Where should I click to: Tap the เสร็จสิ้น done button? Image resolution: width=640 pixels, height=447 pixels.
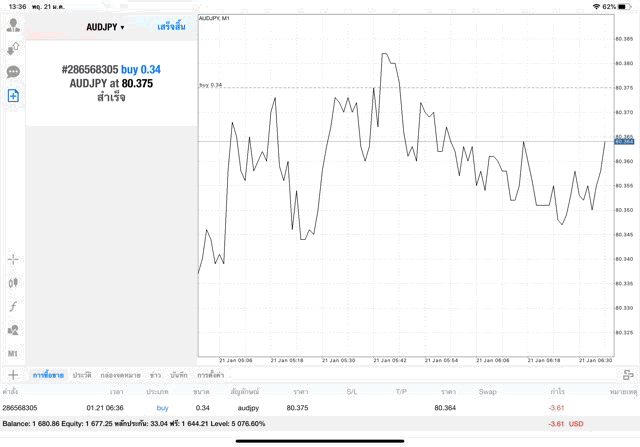(171, 27)
